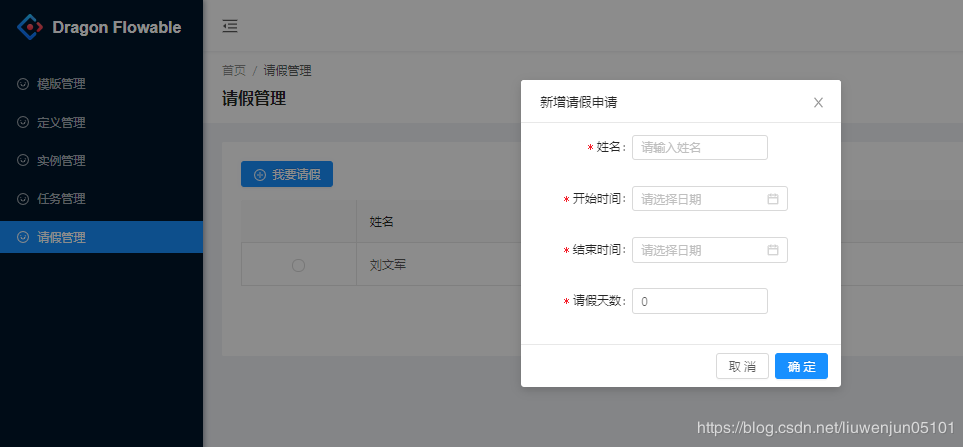963x447 pixels.
Task: Click the 新增请假申请 dialog title
Action: 578,103
